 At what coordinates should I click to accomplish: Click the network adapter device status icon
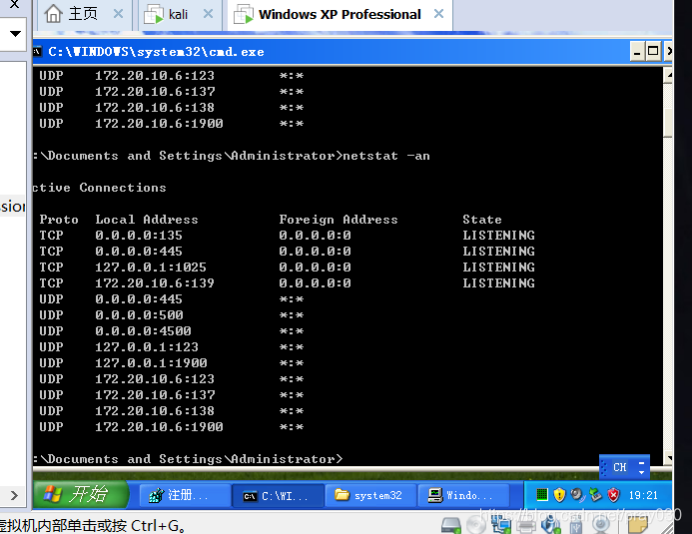pos(501,525)
